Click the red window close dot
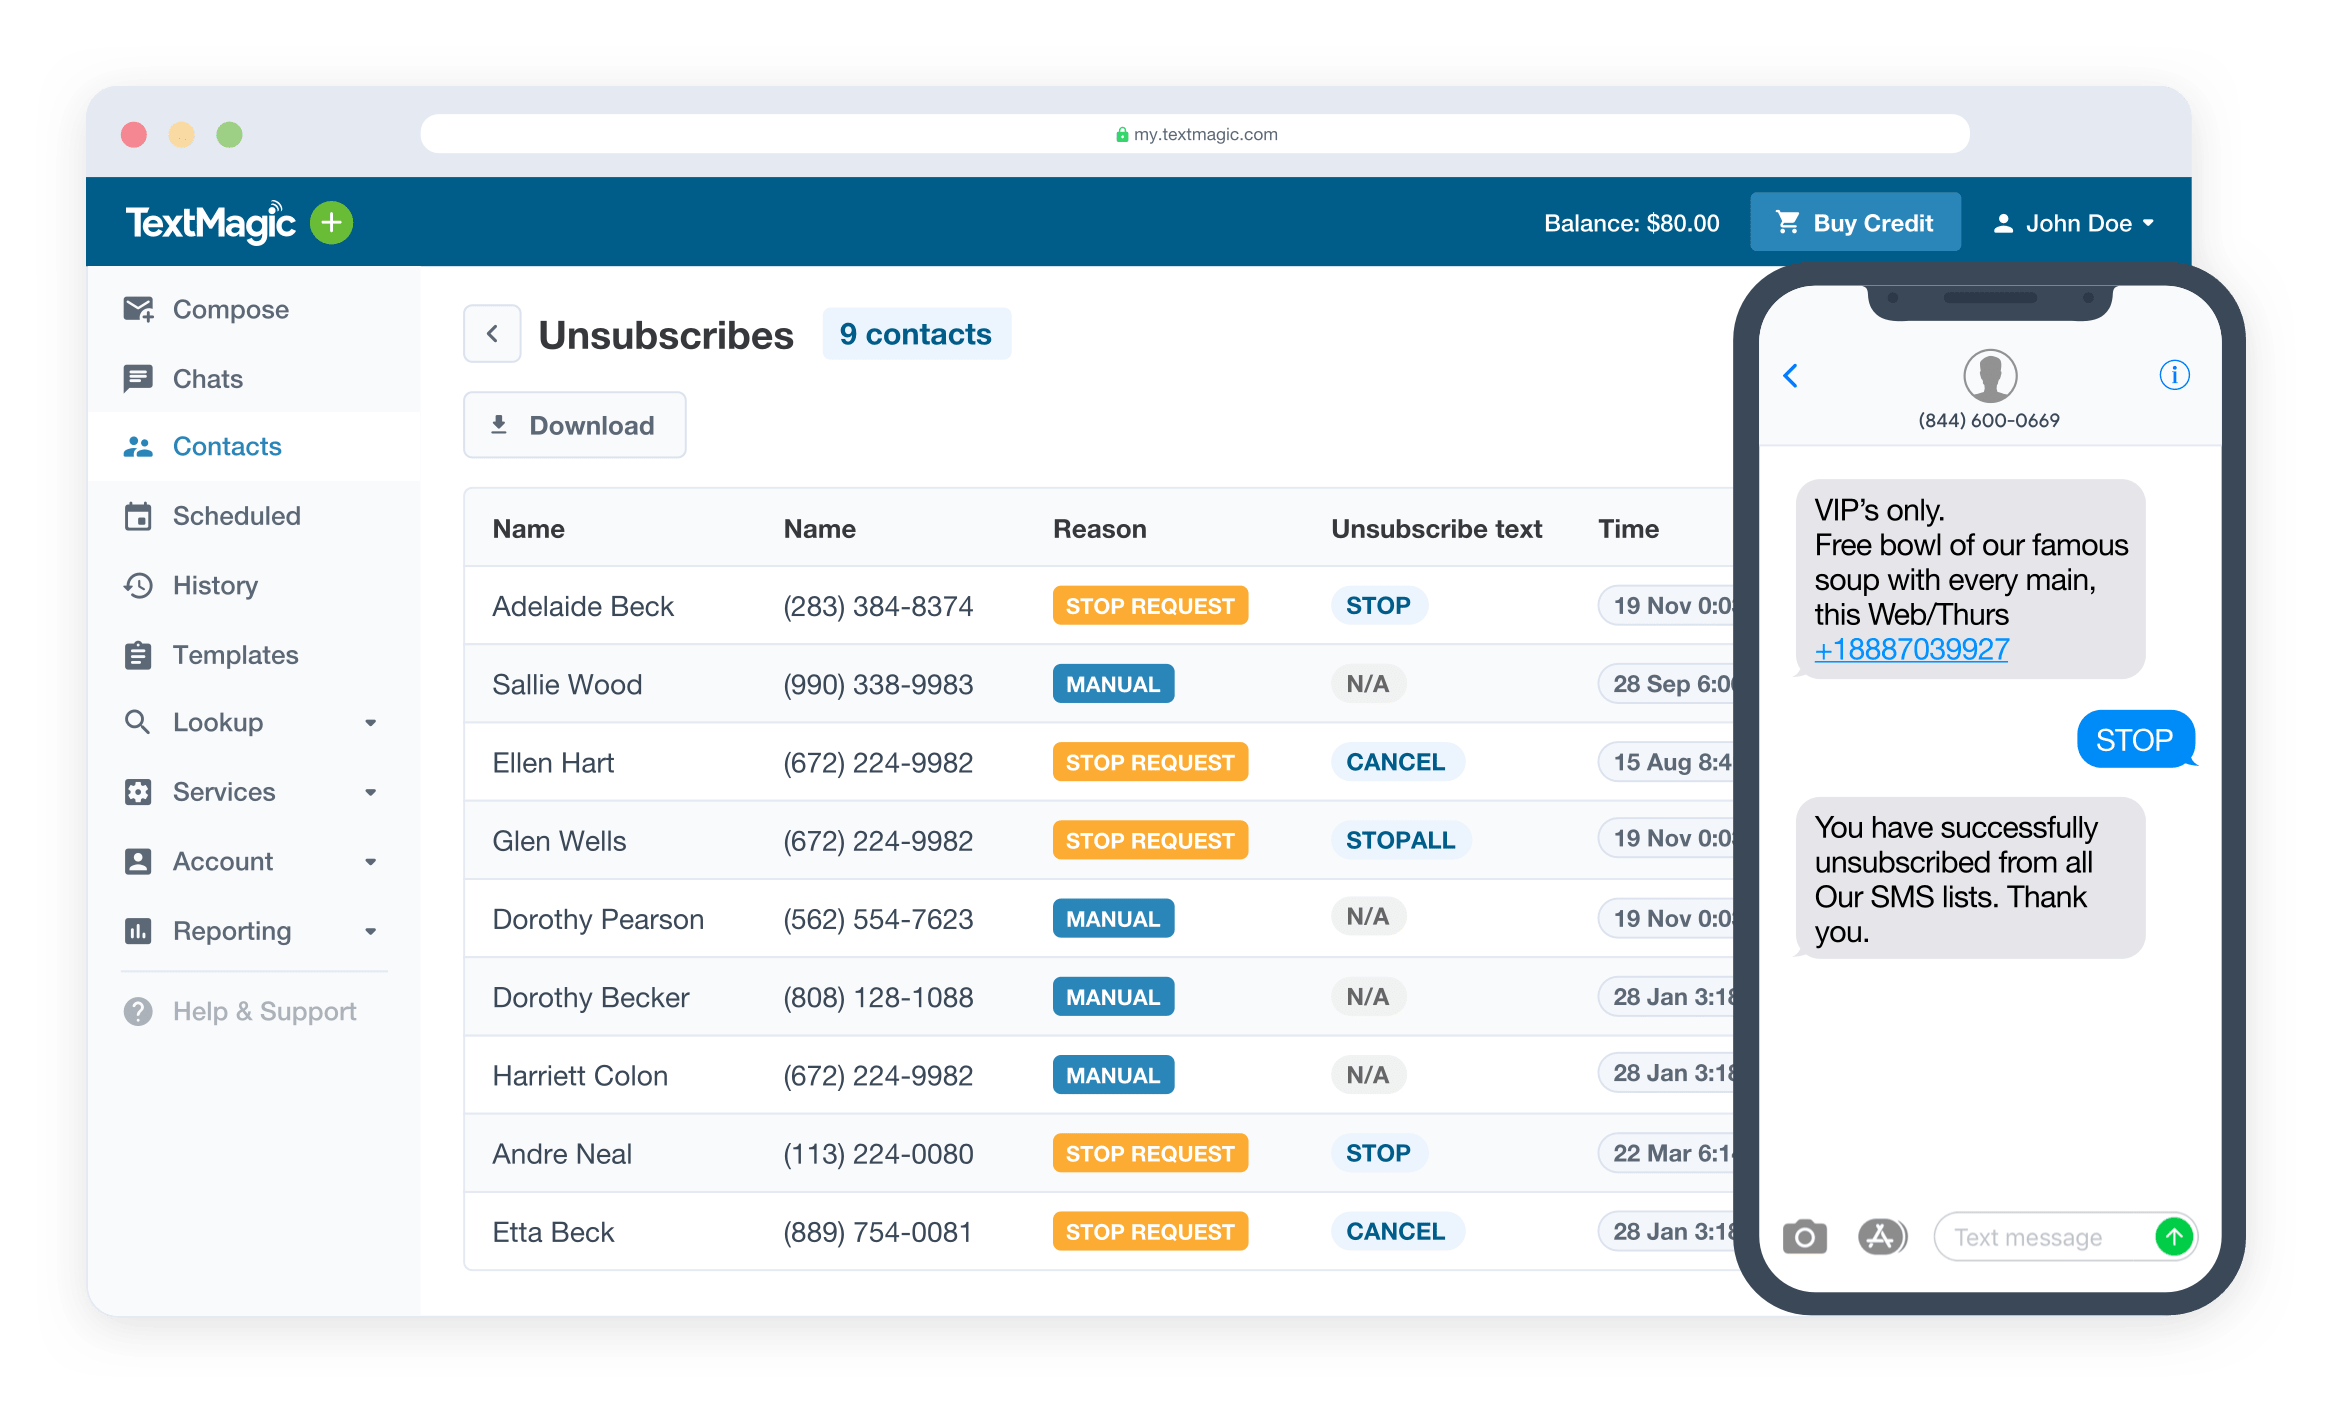The height and width of the screenshot is (1404, 2332). click(x=134, y=134)
